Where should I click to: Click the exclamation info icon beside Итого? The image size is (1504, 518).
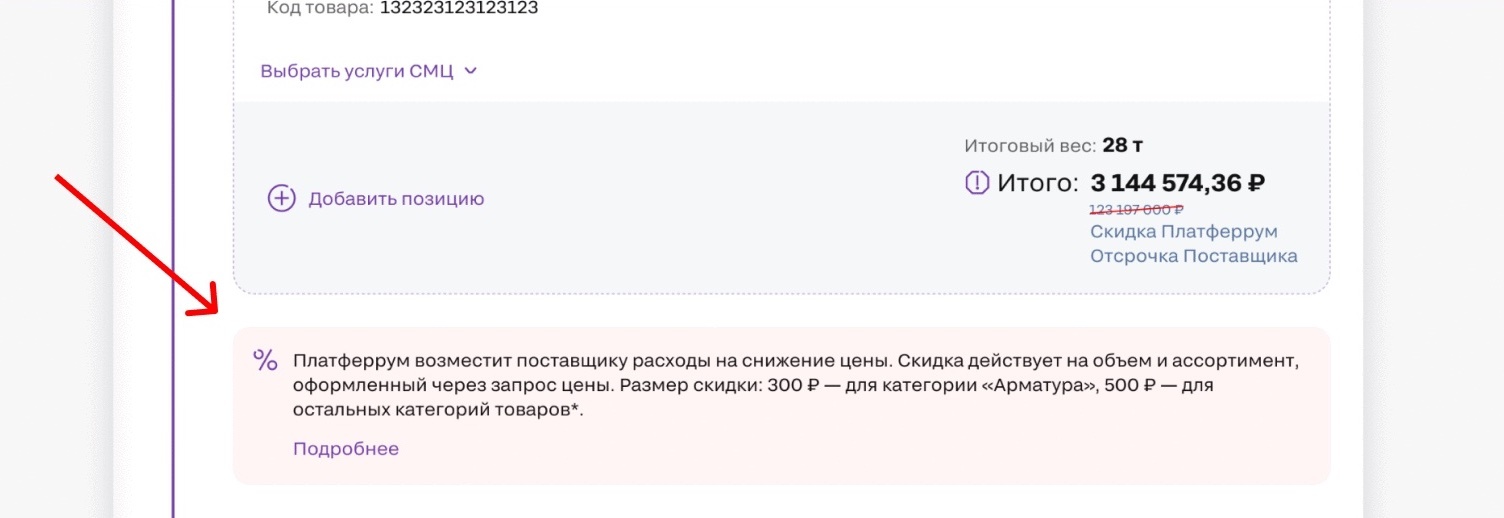(x=976, y=184)
